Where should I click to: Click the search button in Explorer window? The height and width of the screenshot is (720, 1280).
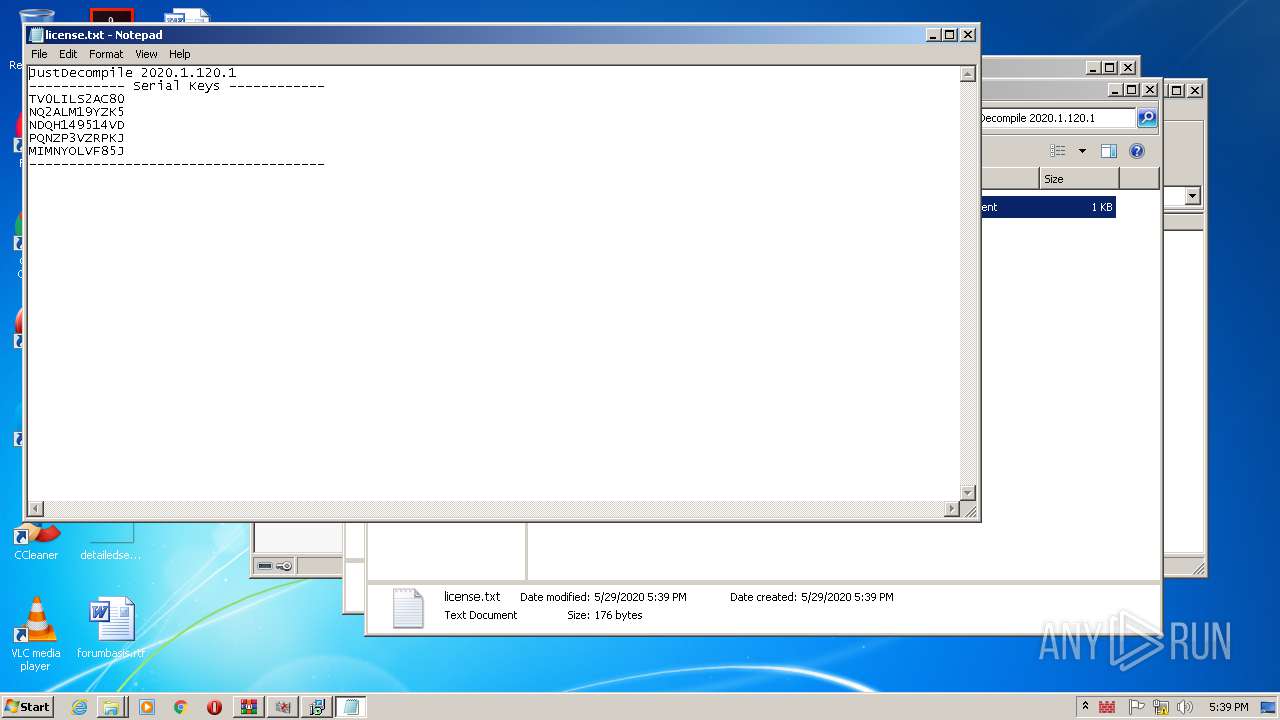pos(1147,118)
